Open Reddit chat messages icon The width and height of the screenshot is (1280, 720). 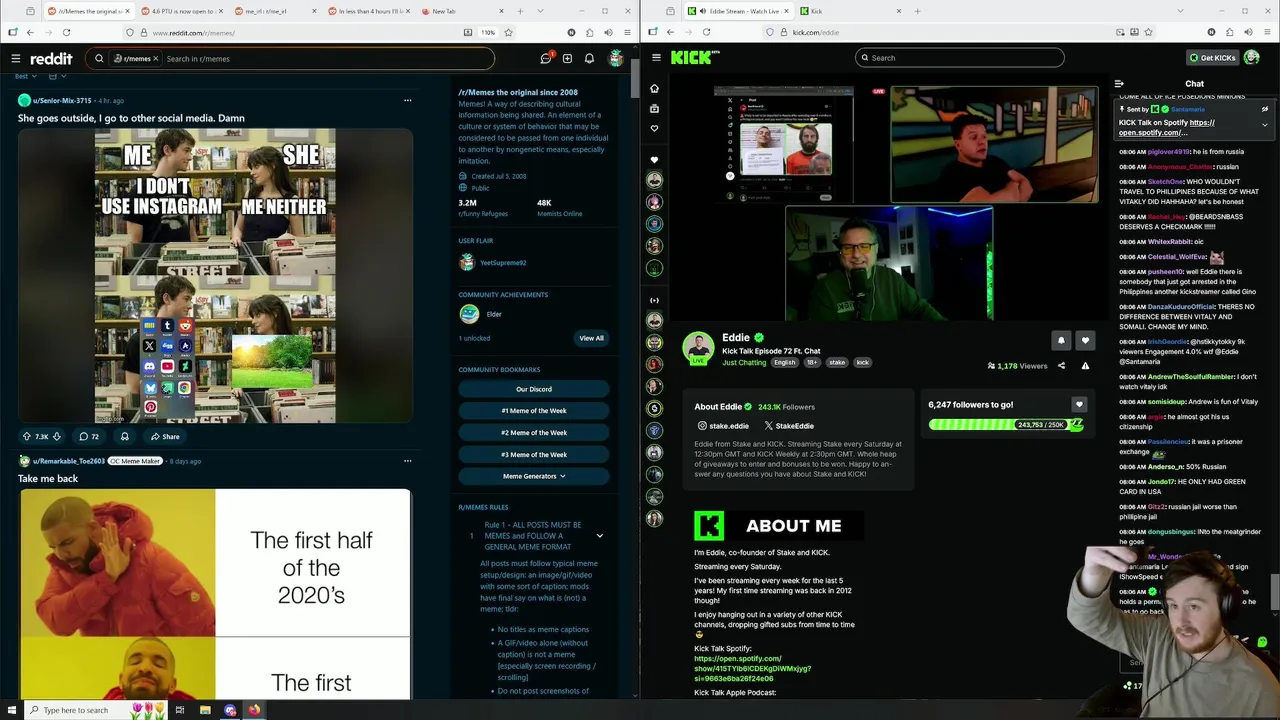(x=546, y=58)
